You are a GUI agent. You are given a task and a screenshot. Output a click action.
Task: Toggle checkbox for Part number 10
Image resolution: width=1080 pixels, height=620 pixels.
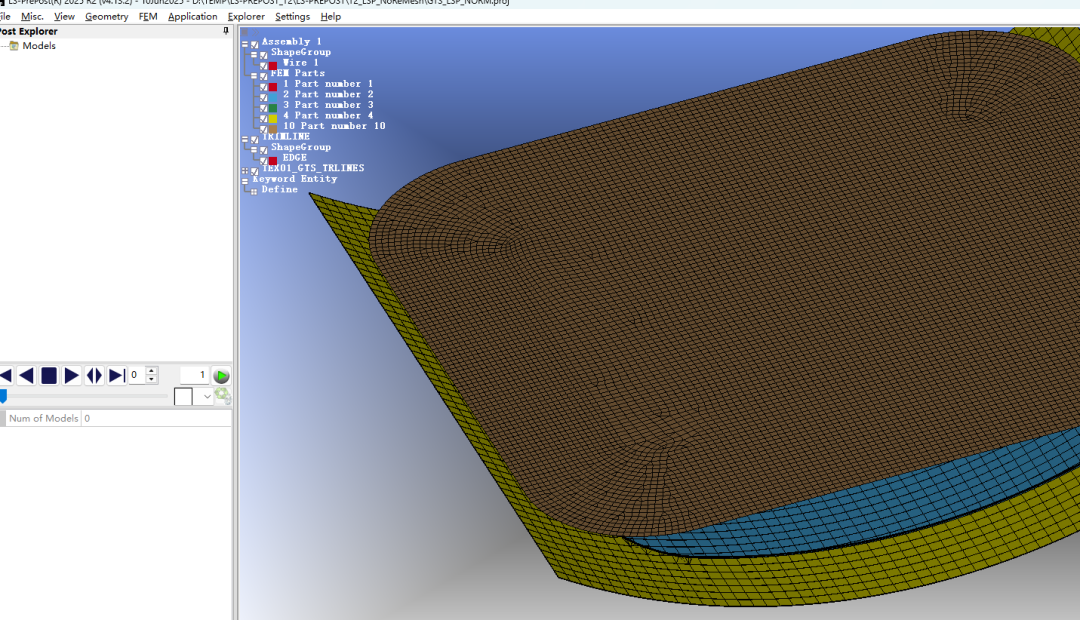click(263, 129)
